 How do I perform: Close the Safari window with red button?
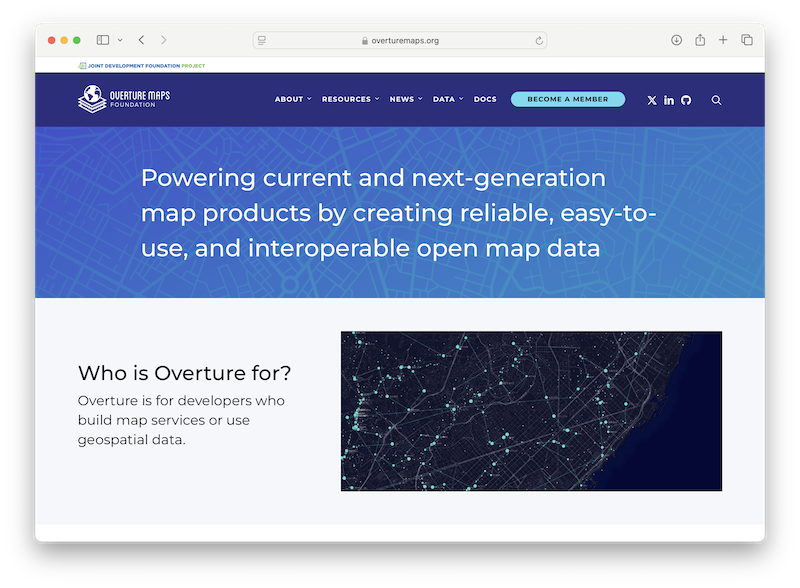tap(52, 40)
